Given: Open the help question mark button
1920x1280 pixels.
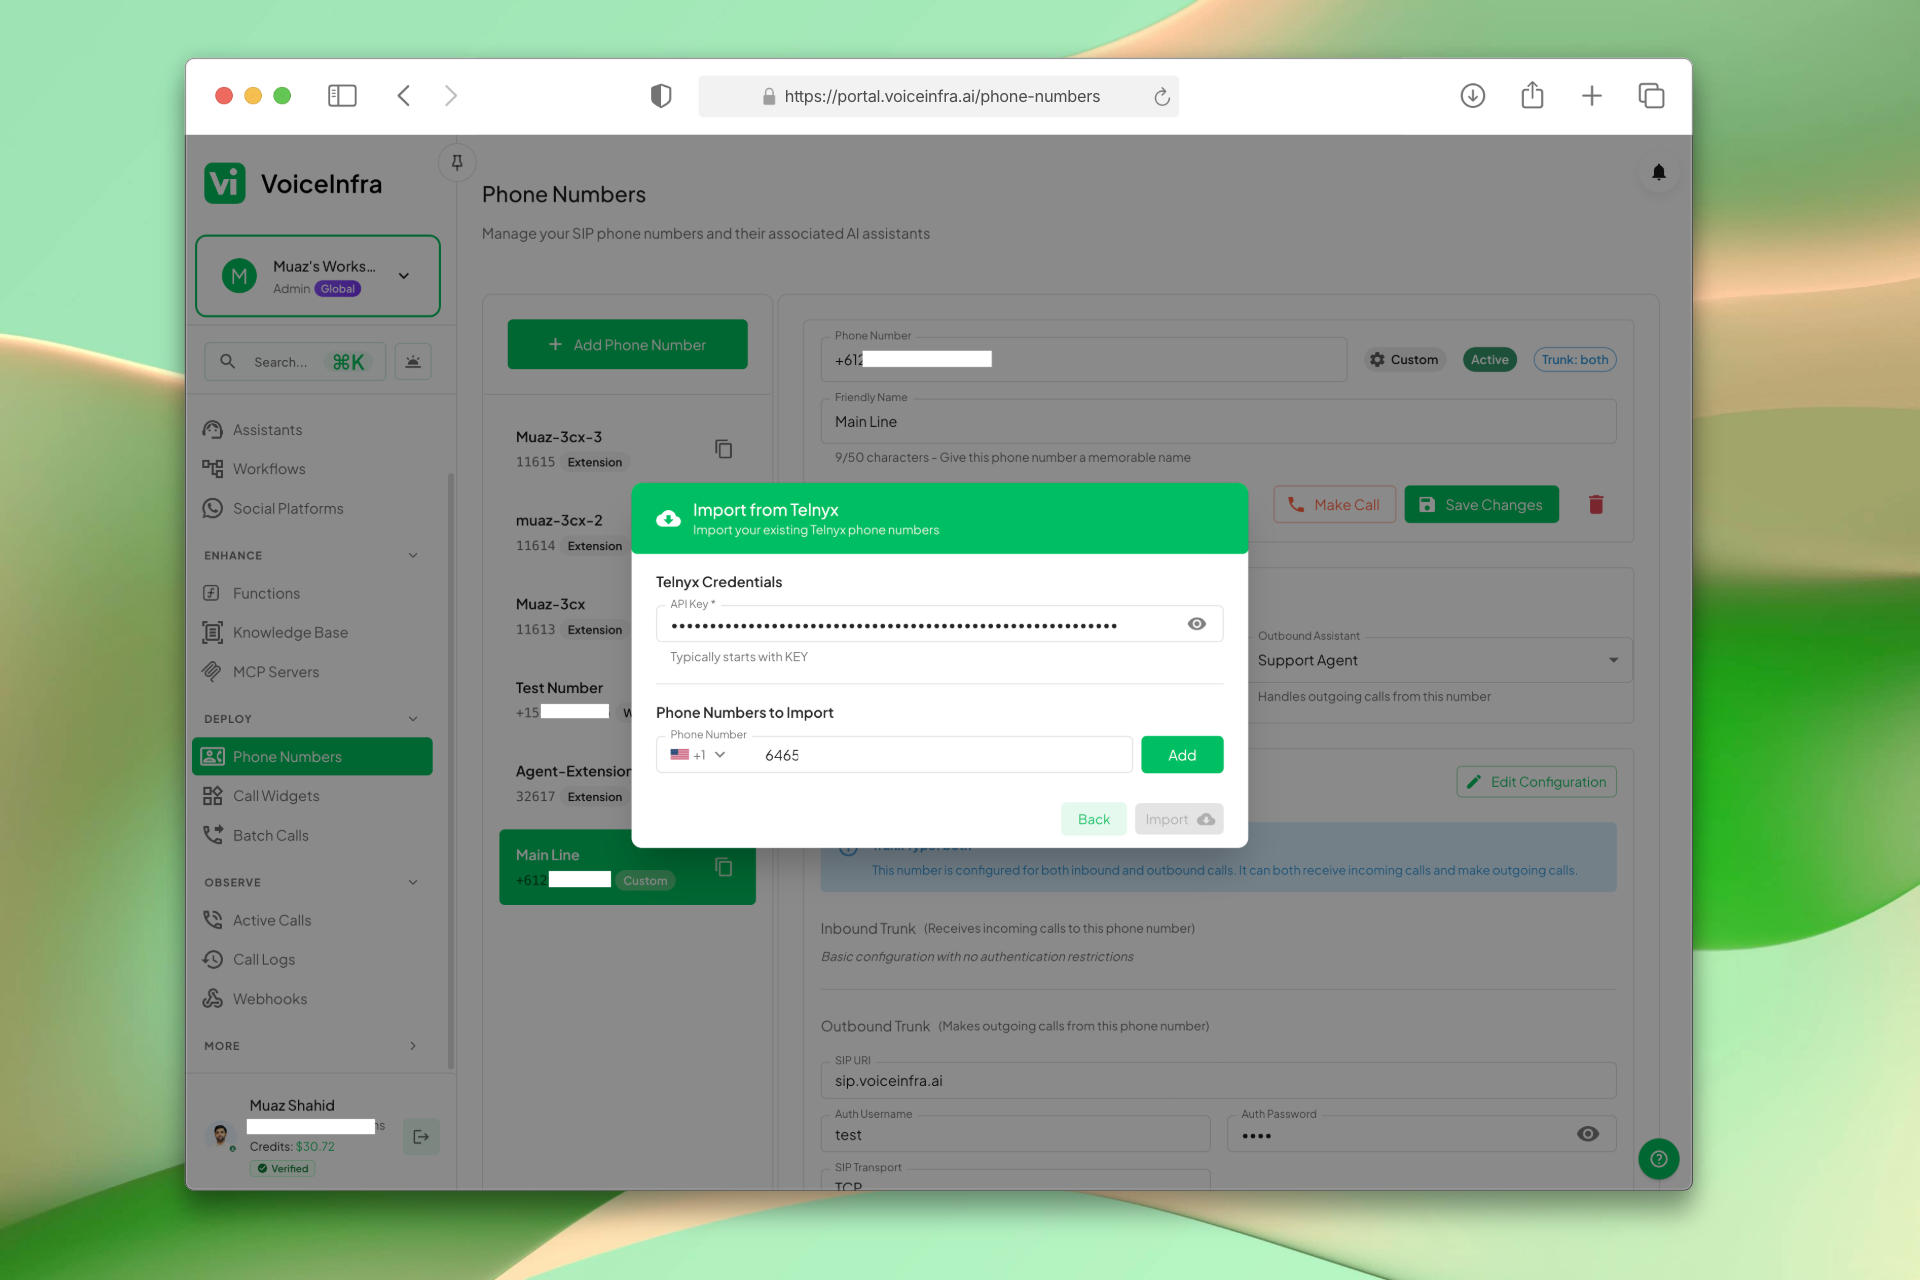Looking at the screenshot, I should tap(1658, 1159).
